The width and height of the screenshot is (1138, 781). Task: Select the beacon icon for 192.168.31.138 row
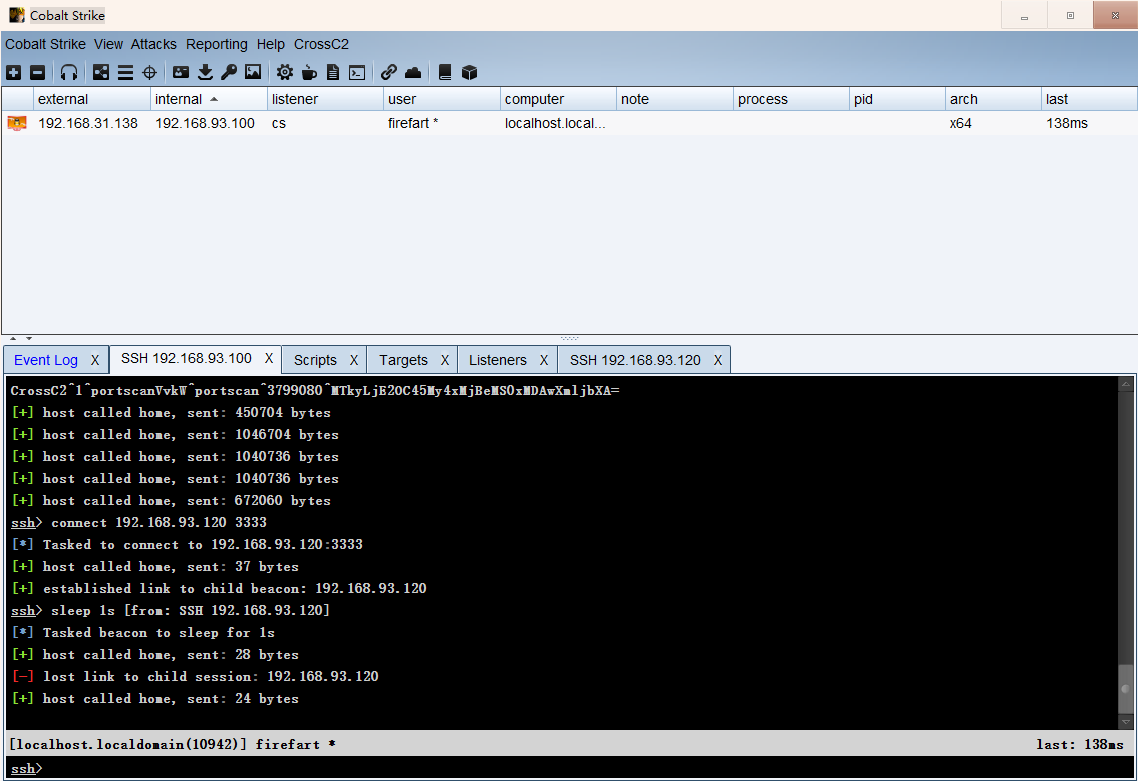coord(17,123)
